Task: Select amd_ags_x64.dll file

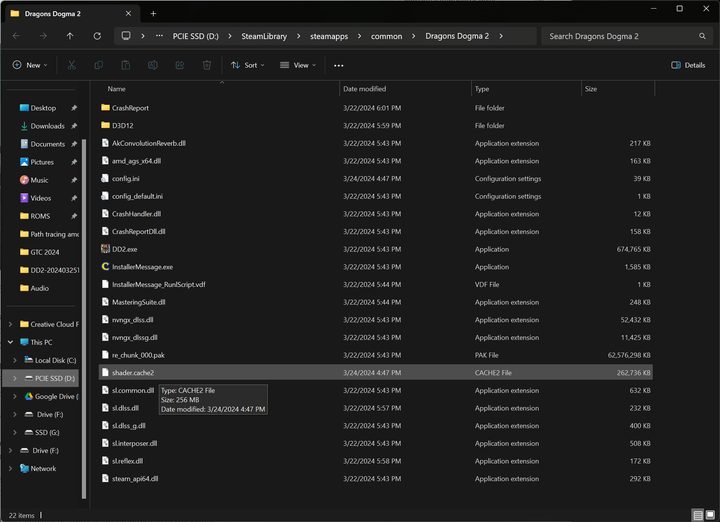Action: click(376, 161)
